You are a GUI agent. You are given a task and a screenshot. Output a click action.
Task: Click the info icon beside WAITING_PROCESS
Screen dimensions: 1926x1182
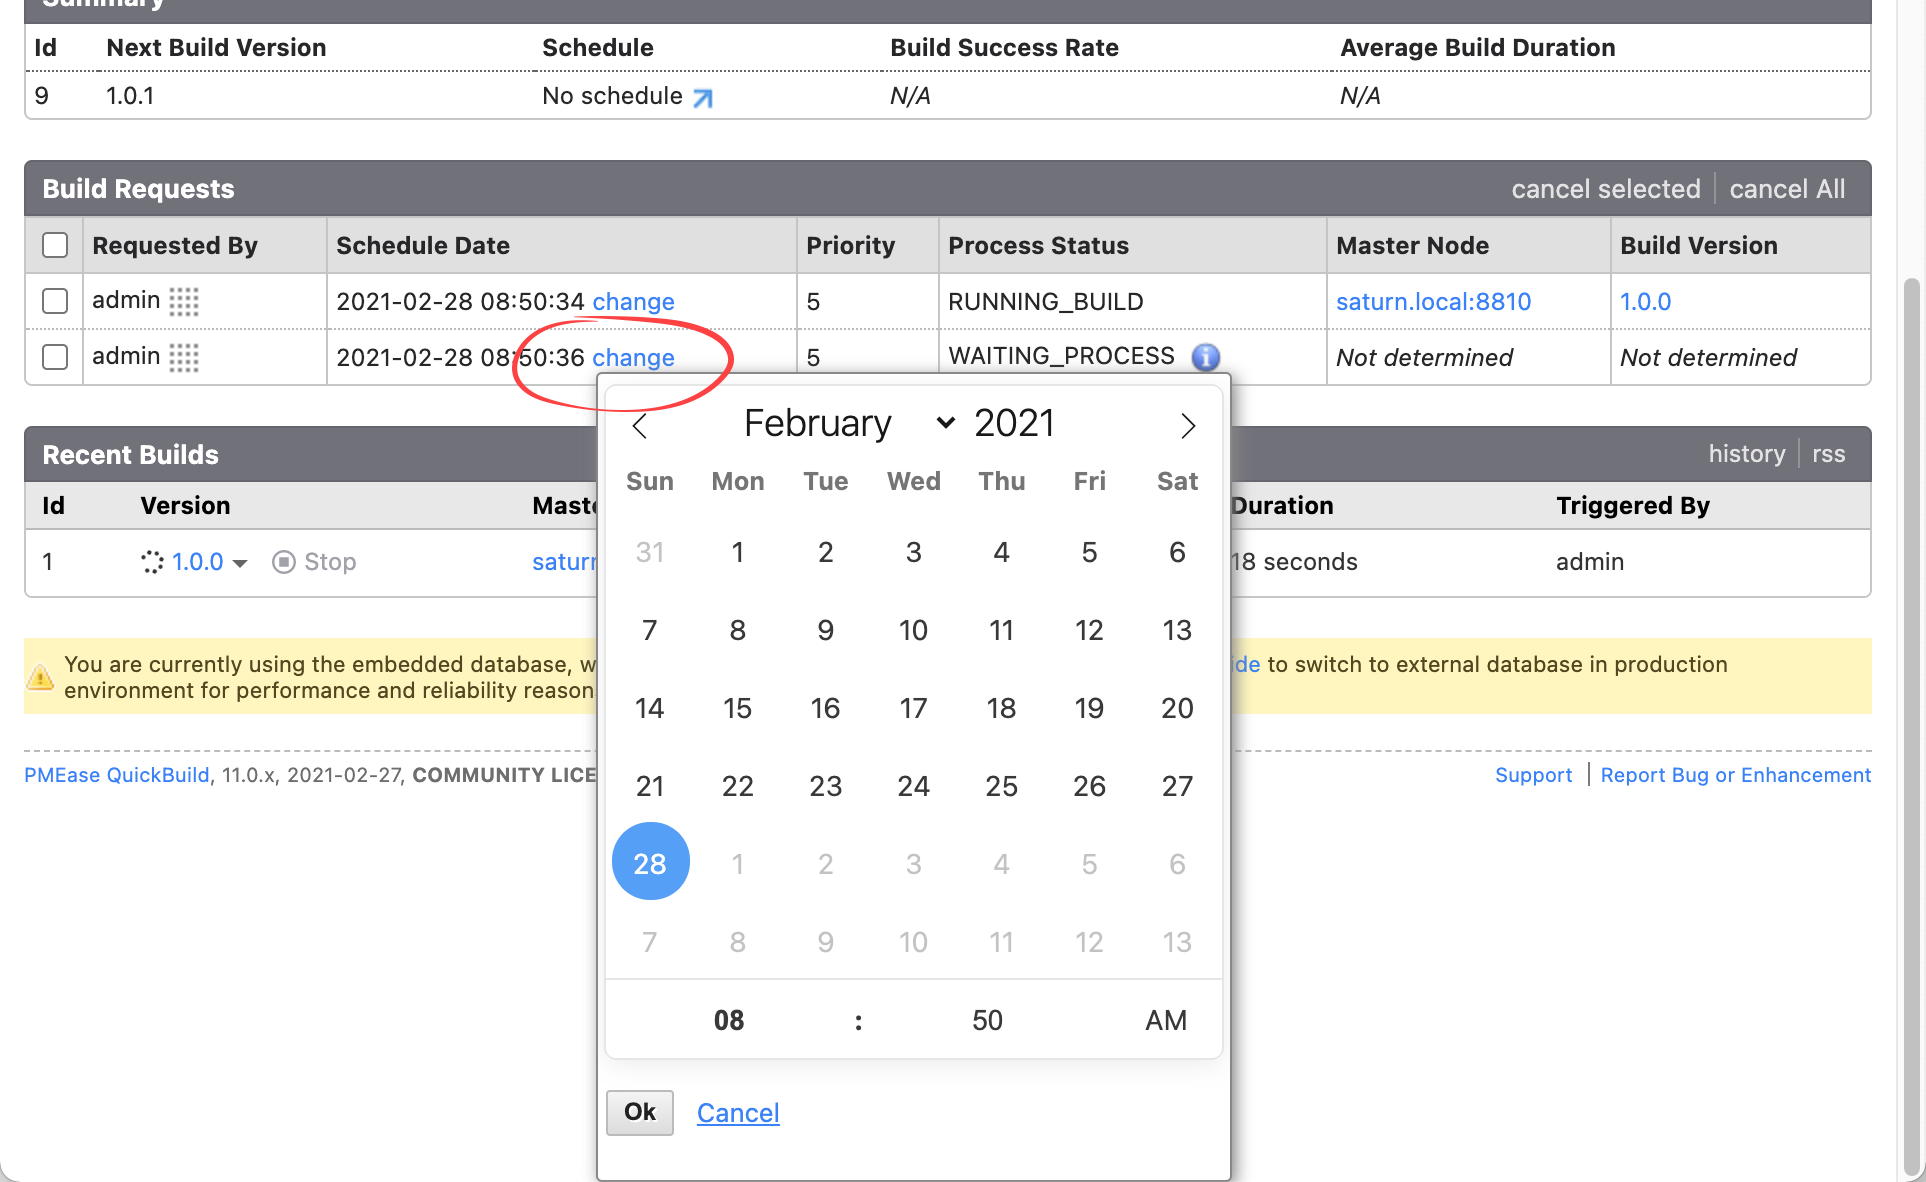[x=1206, y=357]
